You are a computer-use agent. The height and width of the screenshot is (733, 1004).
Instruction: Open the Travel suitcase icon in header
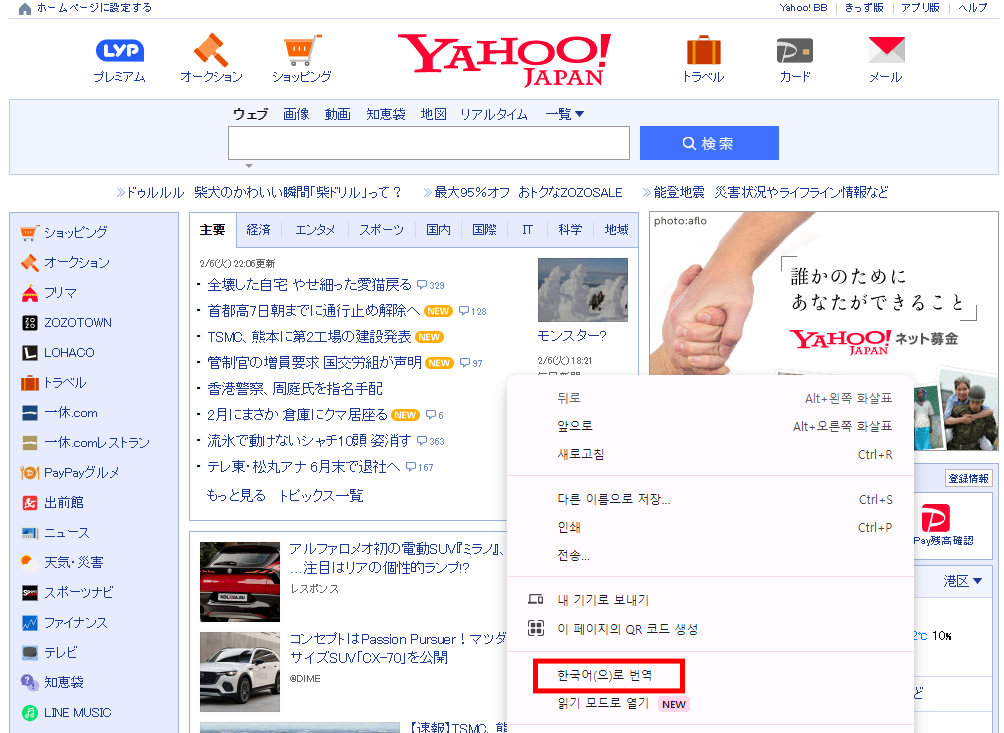click(704, 50)
